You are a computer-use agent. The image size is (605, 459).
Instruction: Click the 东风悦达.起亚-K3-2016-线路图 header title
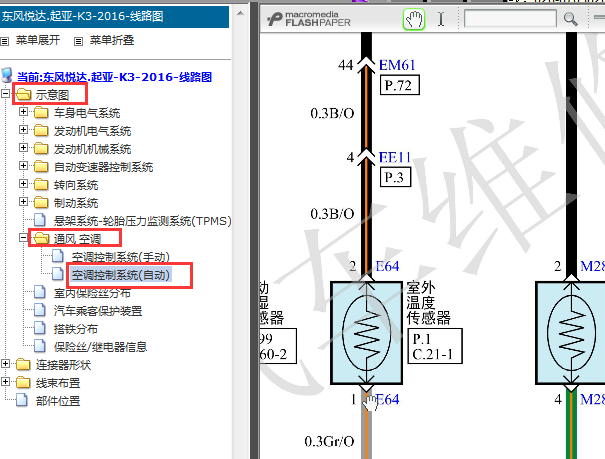coord(83,16)
